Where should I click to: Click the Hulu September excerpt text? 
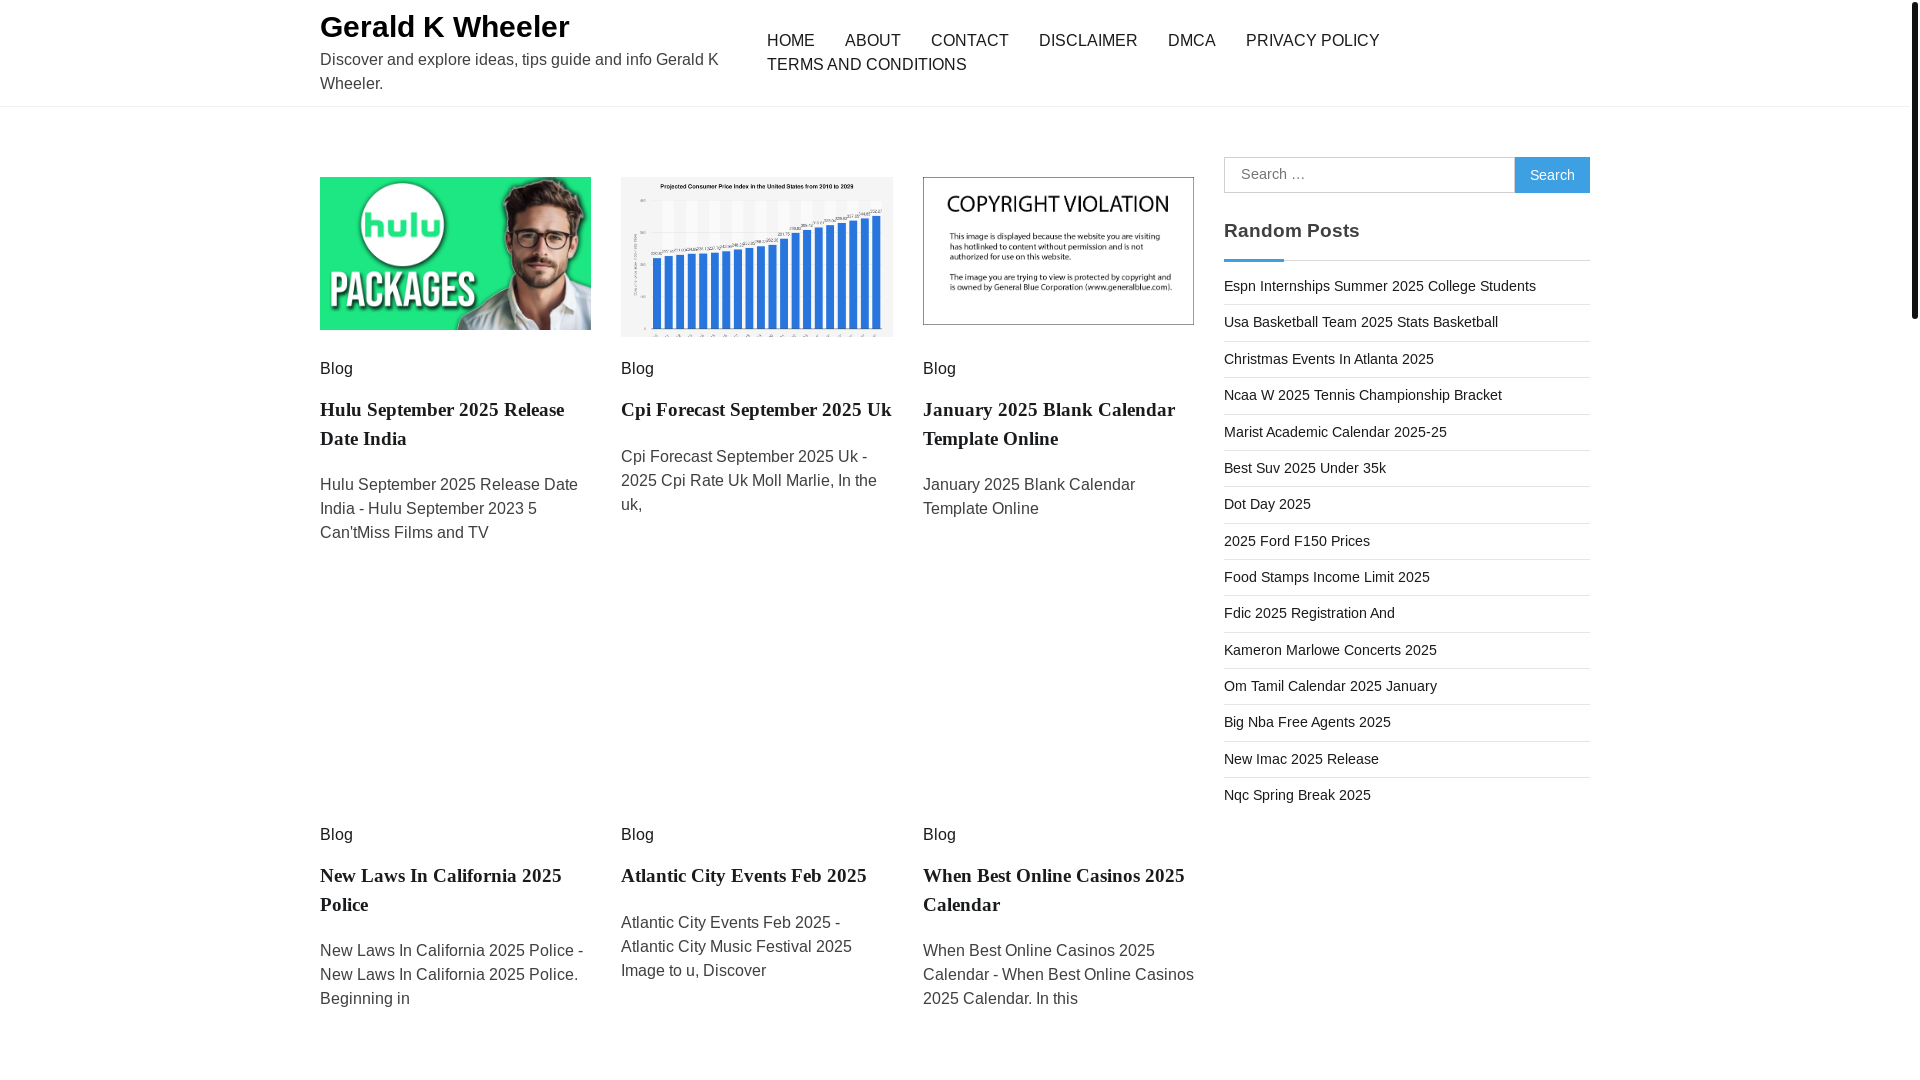(x=449, y=509)
